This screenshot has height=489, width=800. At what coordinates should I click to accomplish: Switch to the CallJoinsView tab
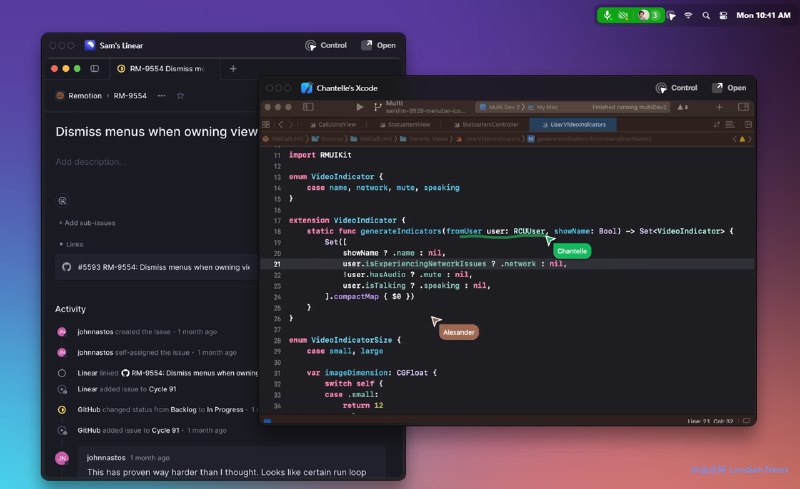click(x=333, y=125)
